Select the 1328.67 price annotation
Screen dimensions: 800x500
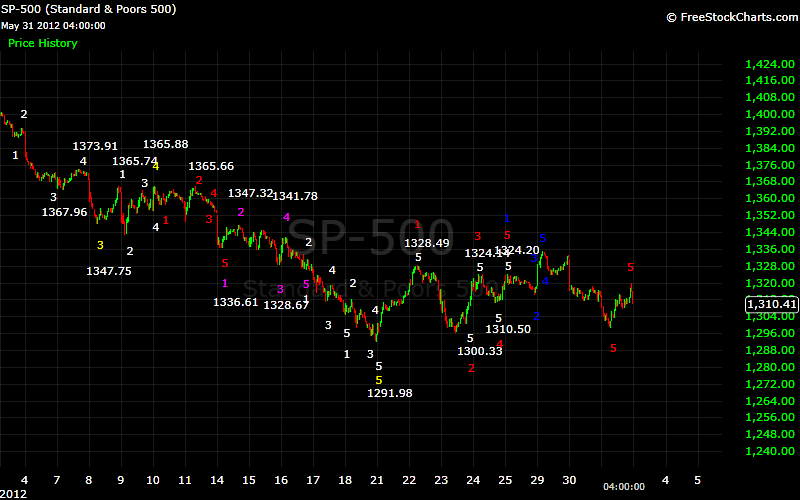286,305
